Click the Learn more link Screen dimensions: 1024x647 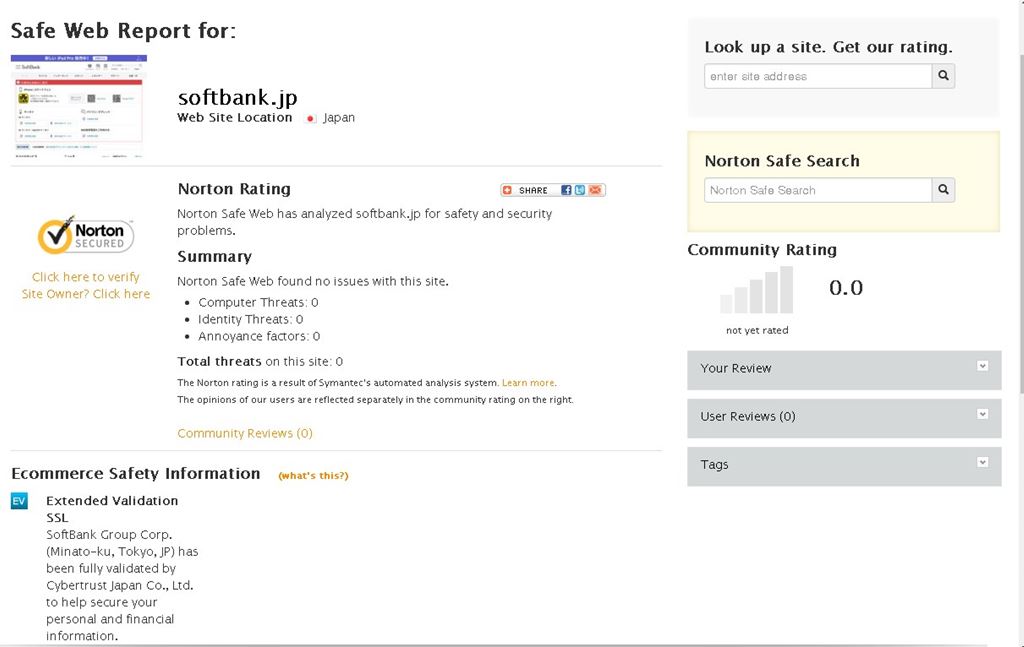[528, 383]
